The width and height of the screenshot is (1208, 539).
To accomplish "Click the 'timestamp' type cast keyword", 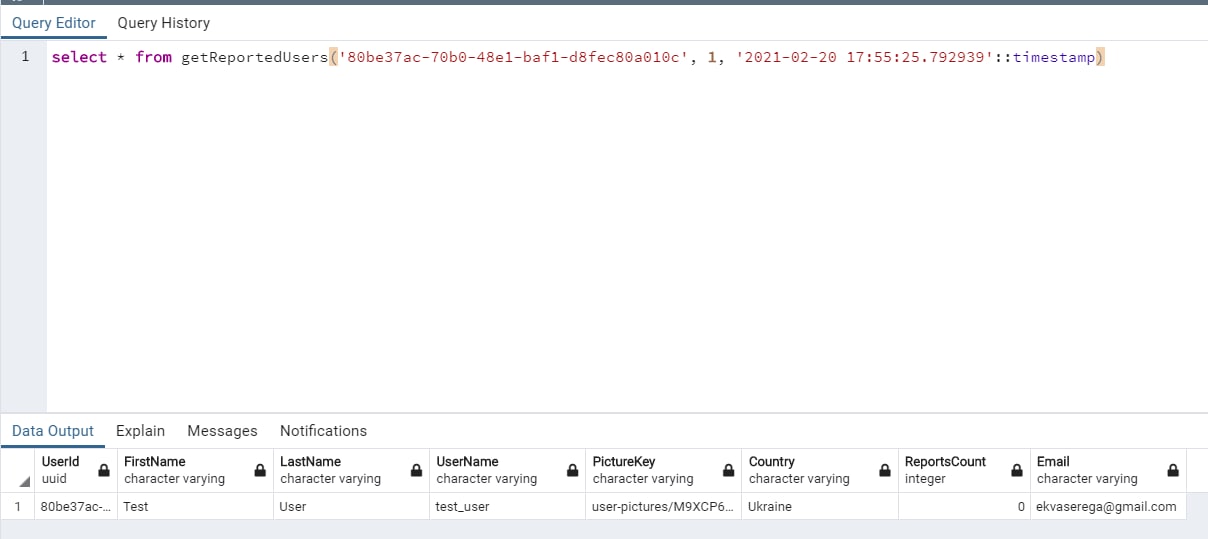I will click(x=1054, y=57).
